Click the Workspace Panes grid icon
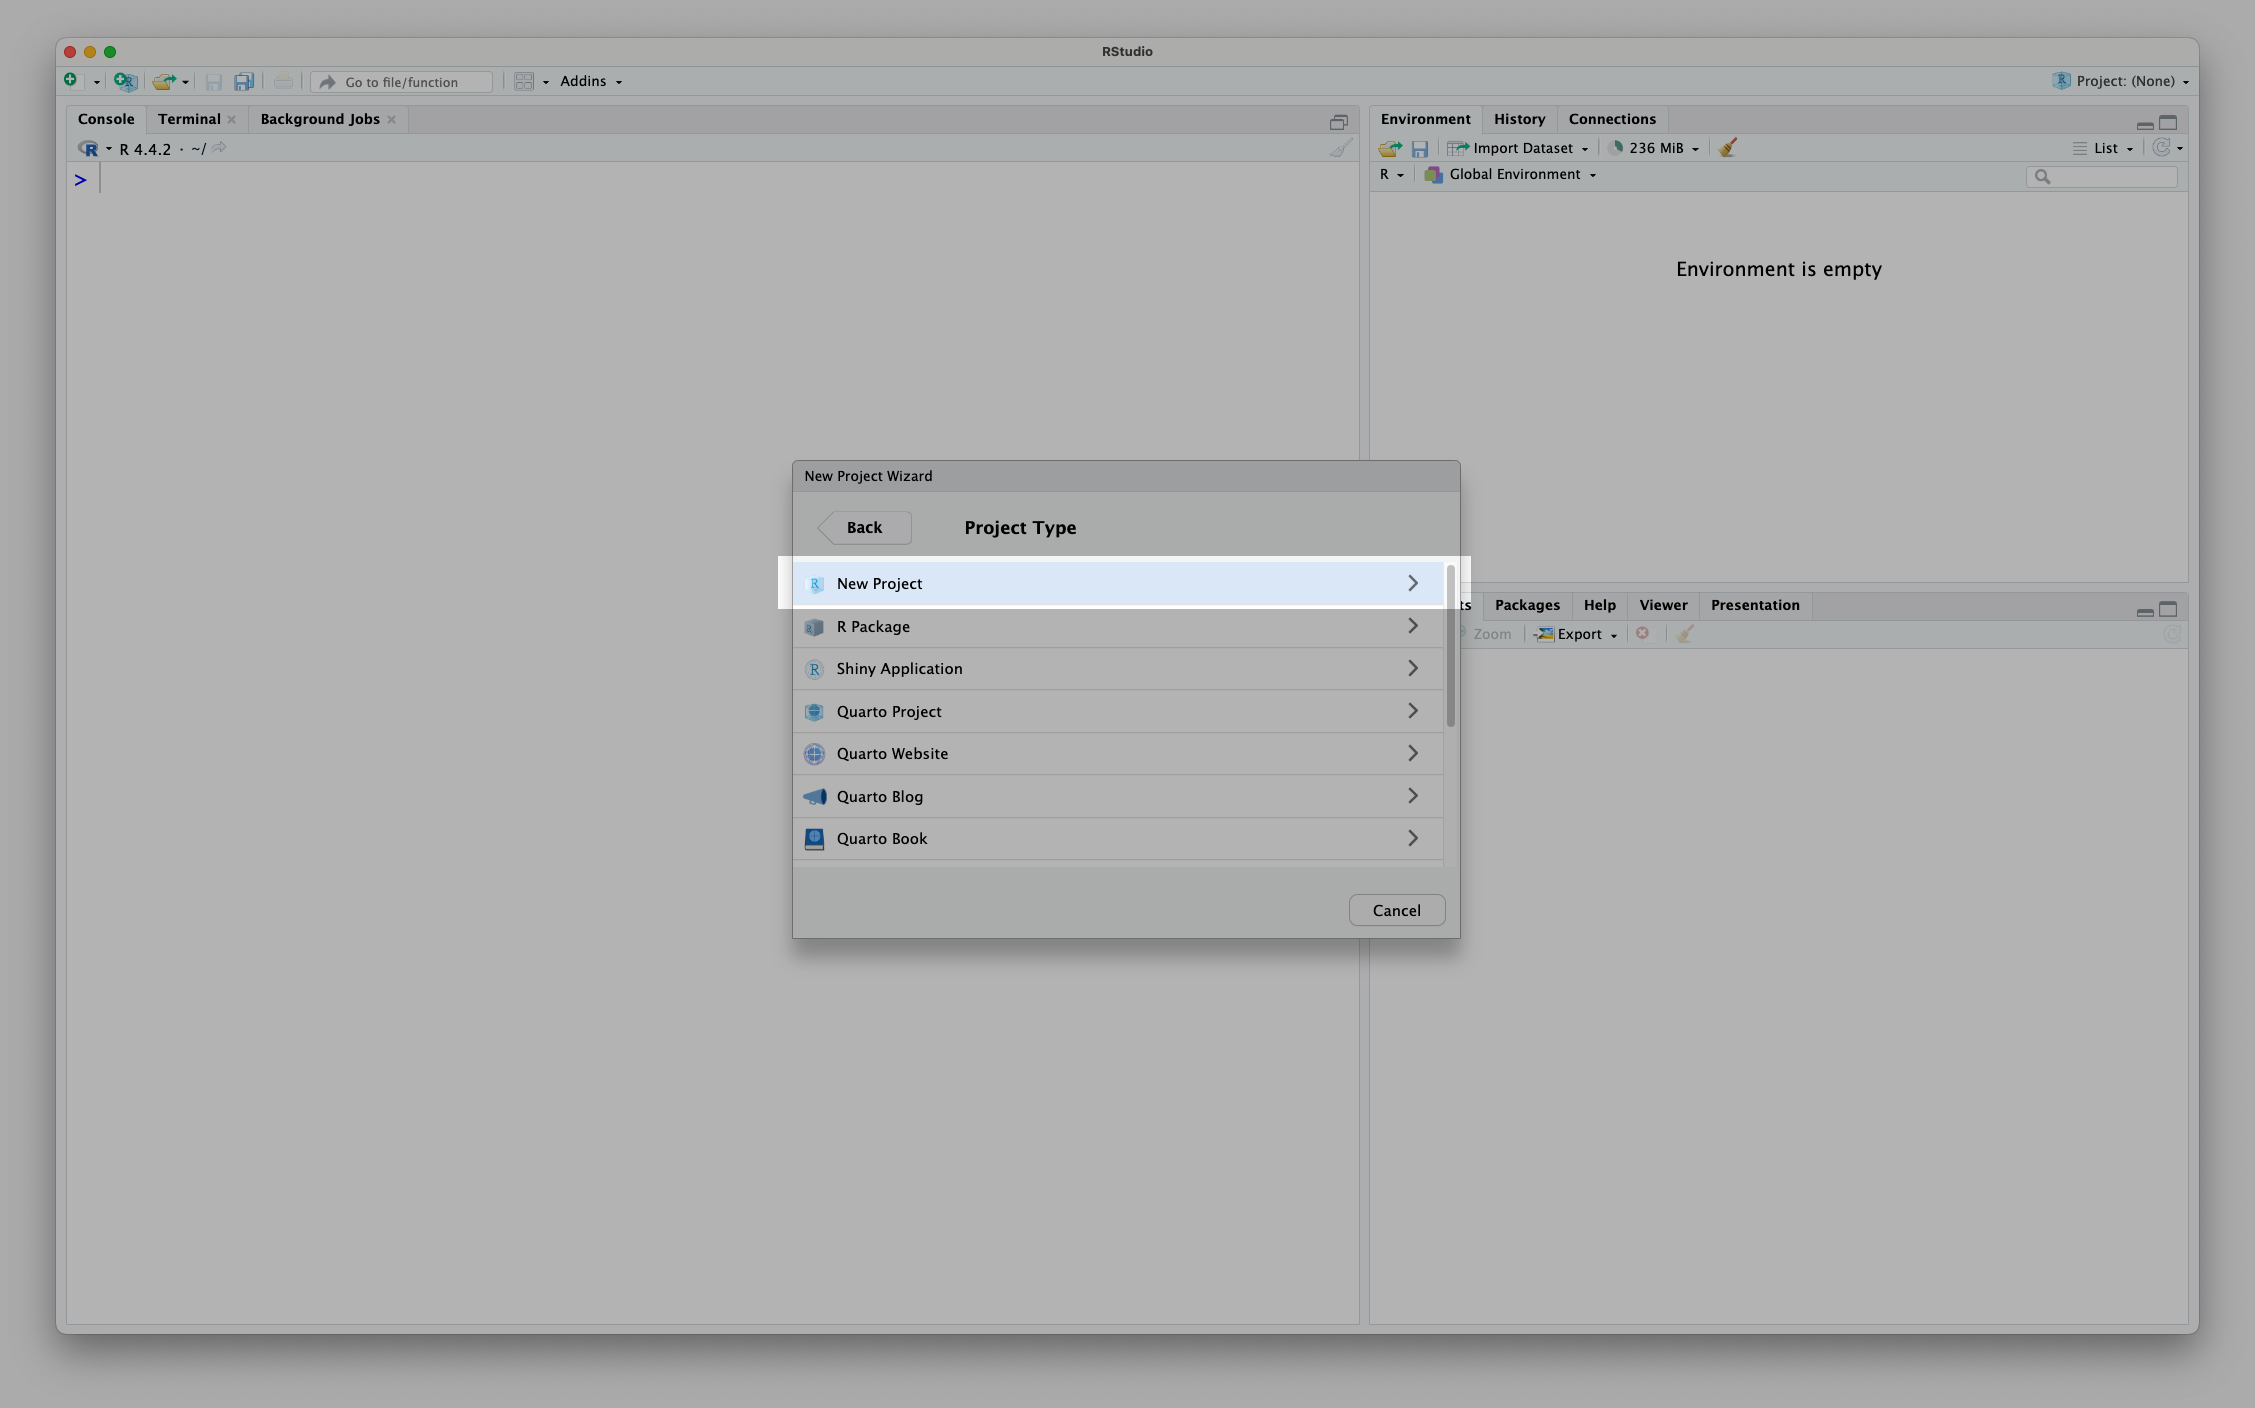 click(x=524, y=82)
